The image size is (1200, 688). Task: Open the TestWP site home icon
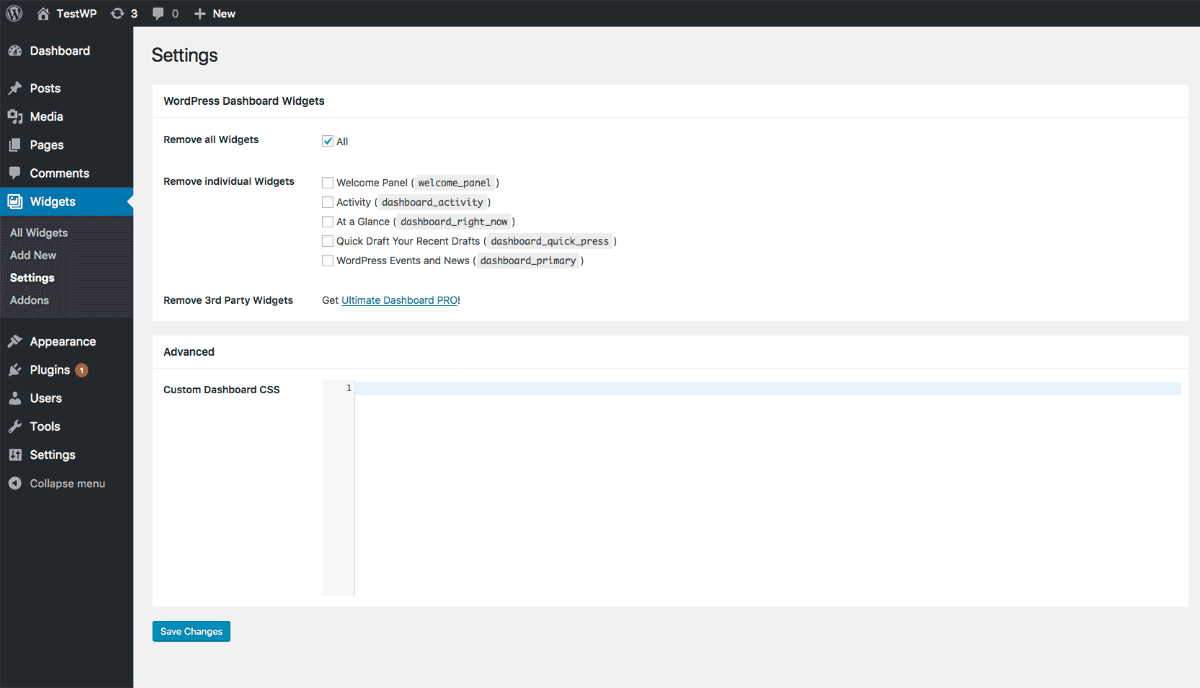click(43, 14)
